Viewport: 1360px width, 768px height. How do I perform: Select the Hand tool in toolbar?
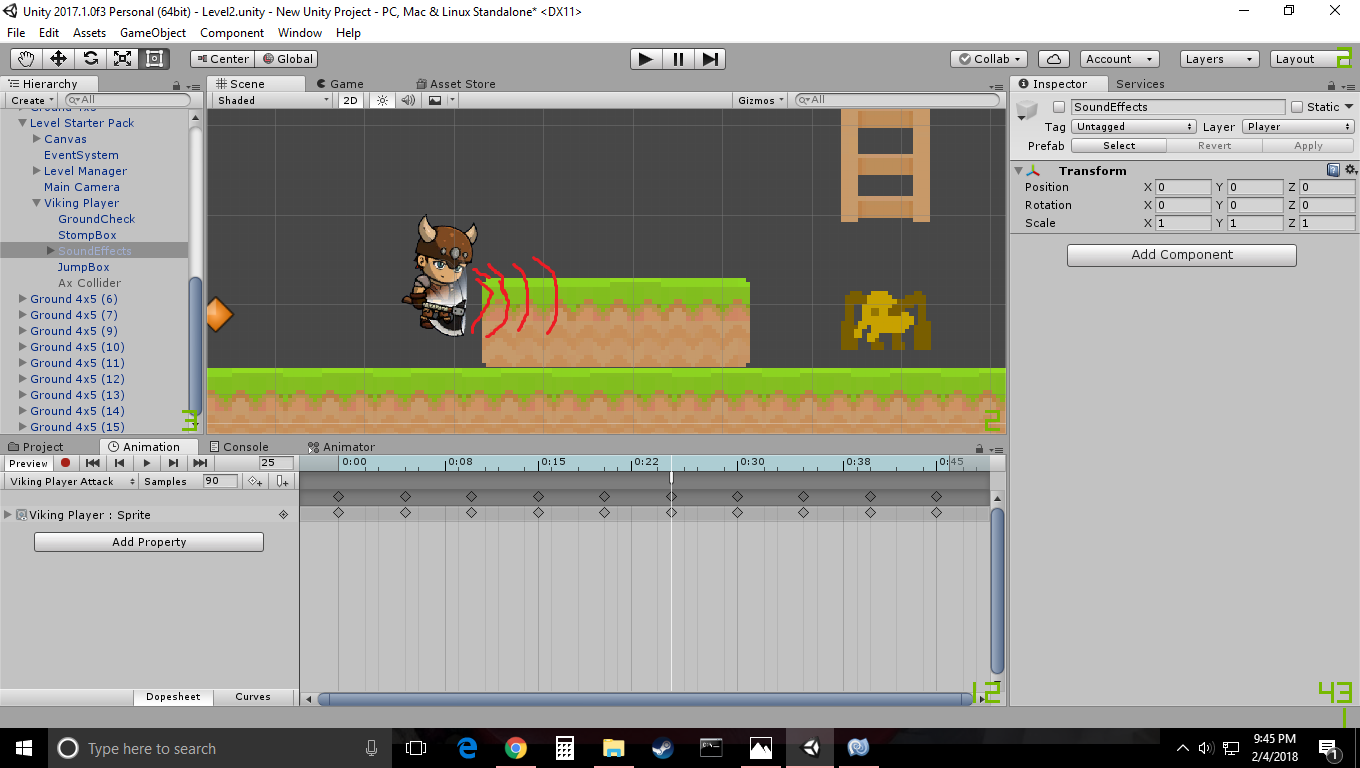click(26, 59)
